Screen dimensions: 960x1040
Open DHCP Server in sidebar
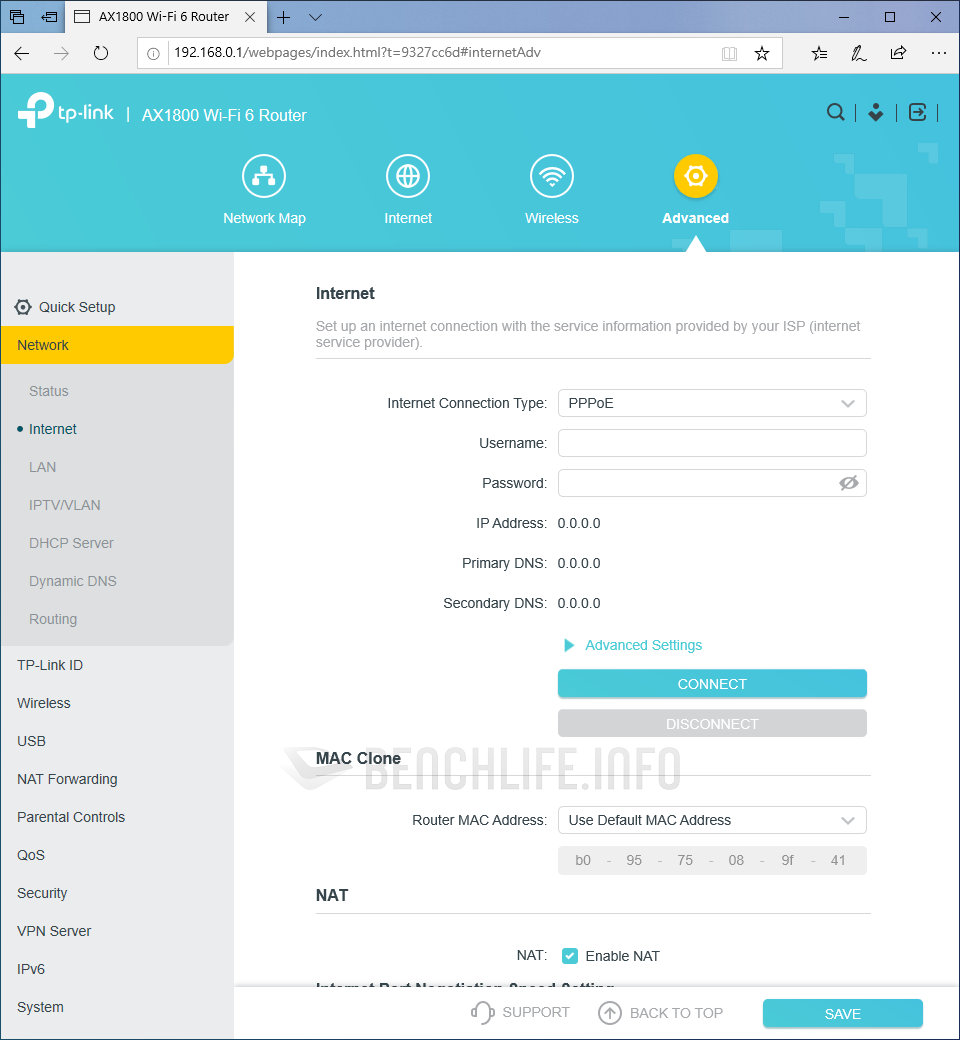[71, 543]
